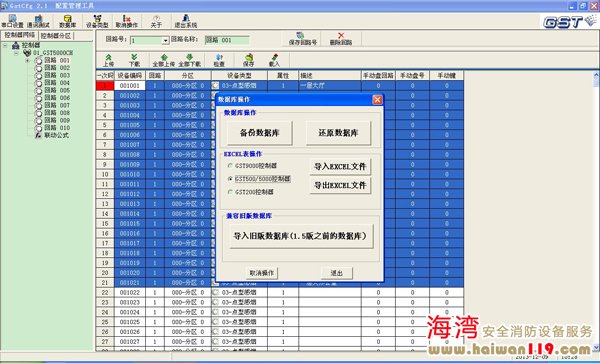Click row number 15 in table
This screenshot has width=600, height=363.
(x=105, y=223)
